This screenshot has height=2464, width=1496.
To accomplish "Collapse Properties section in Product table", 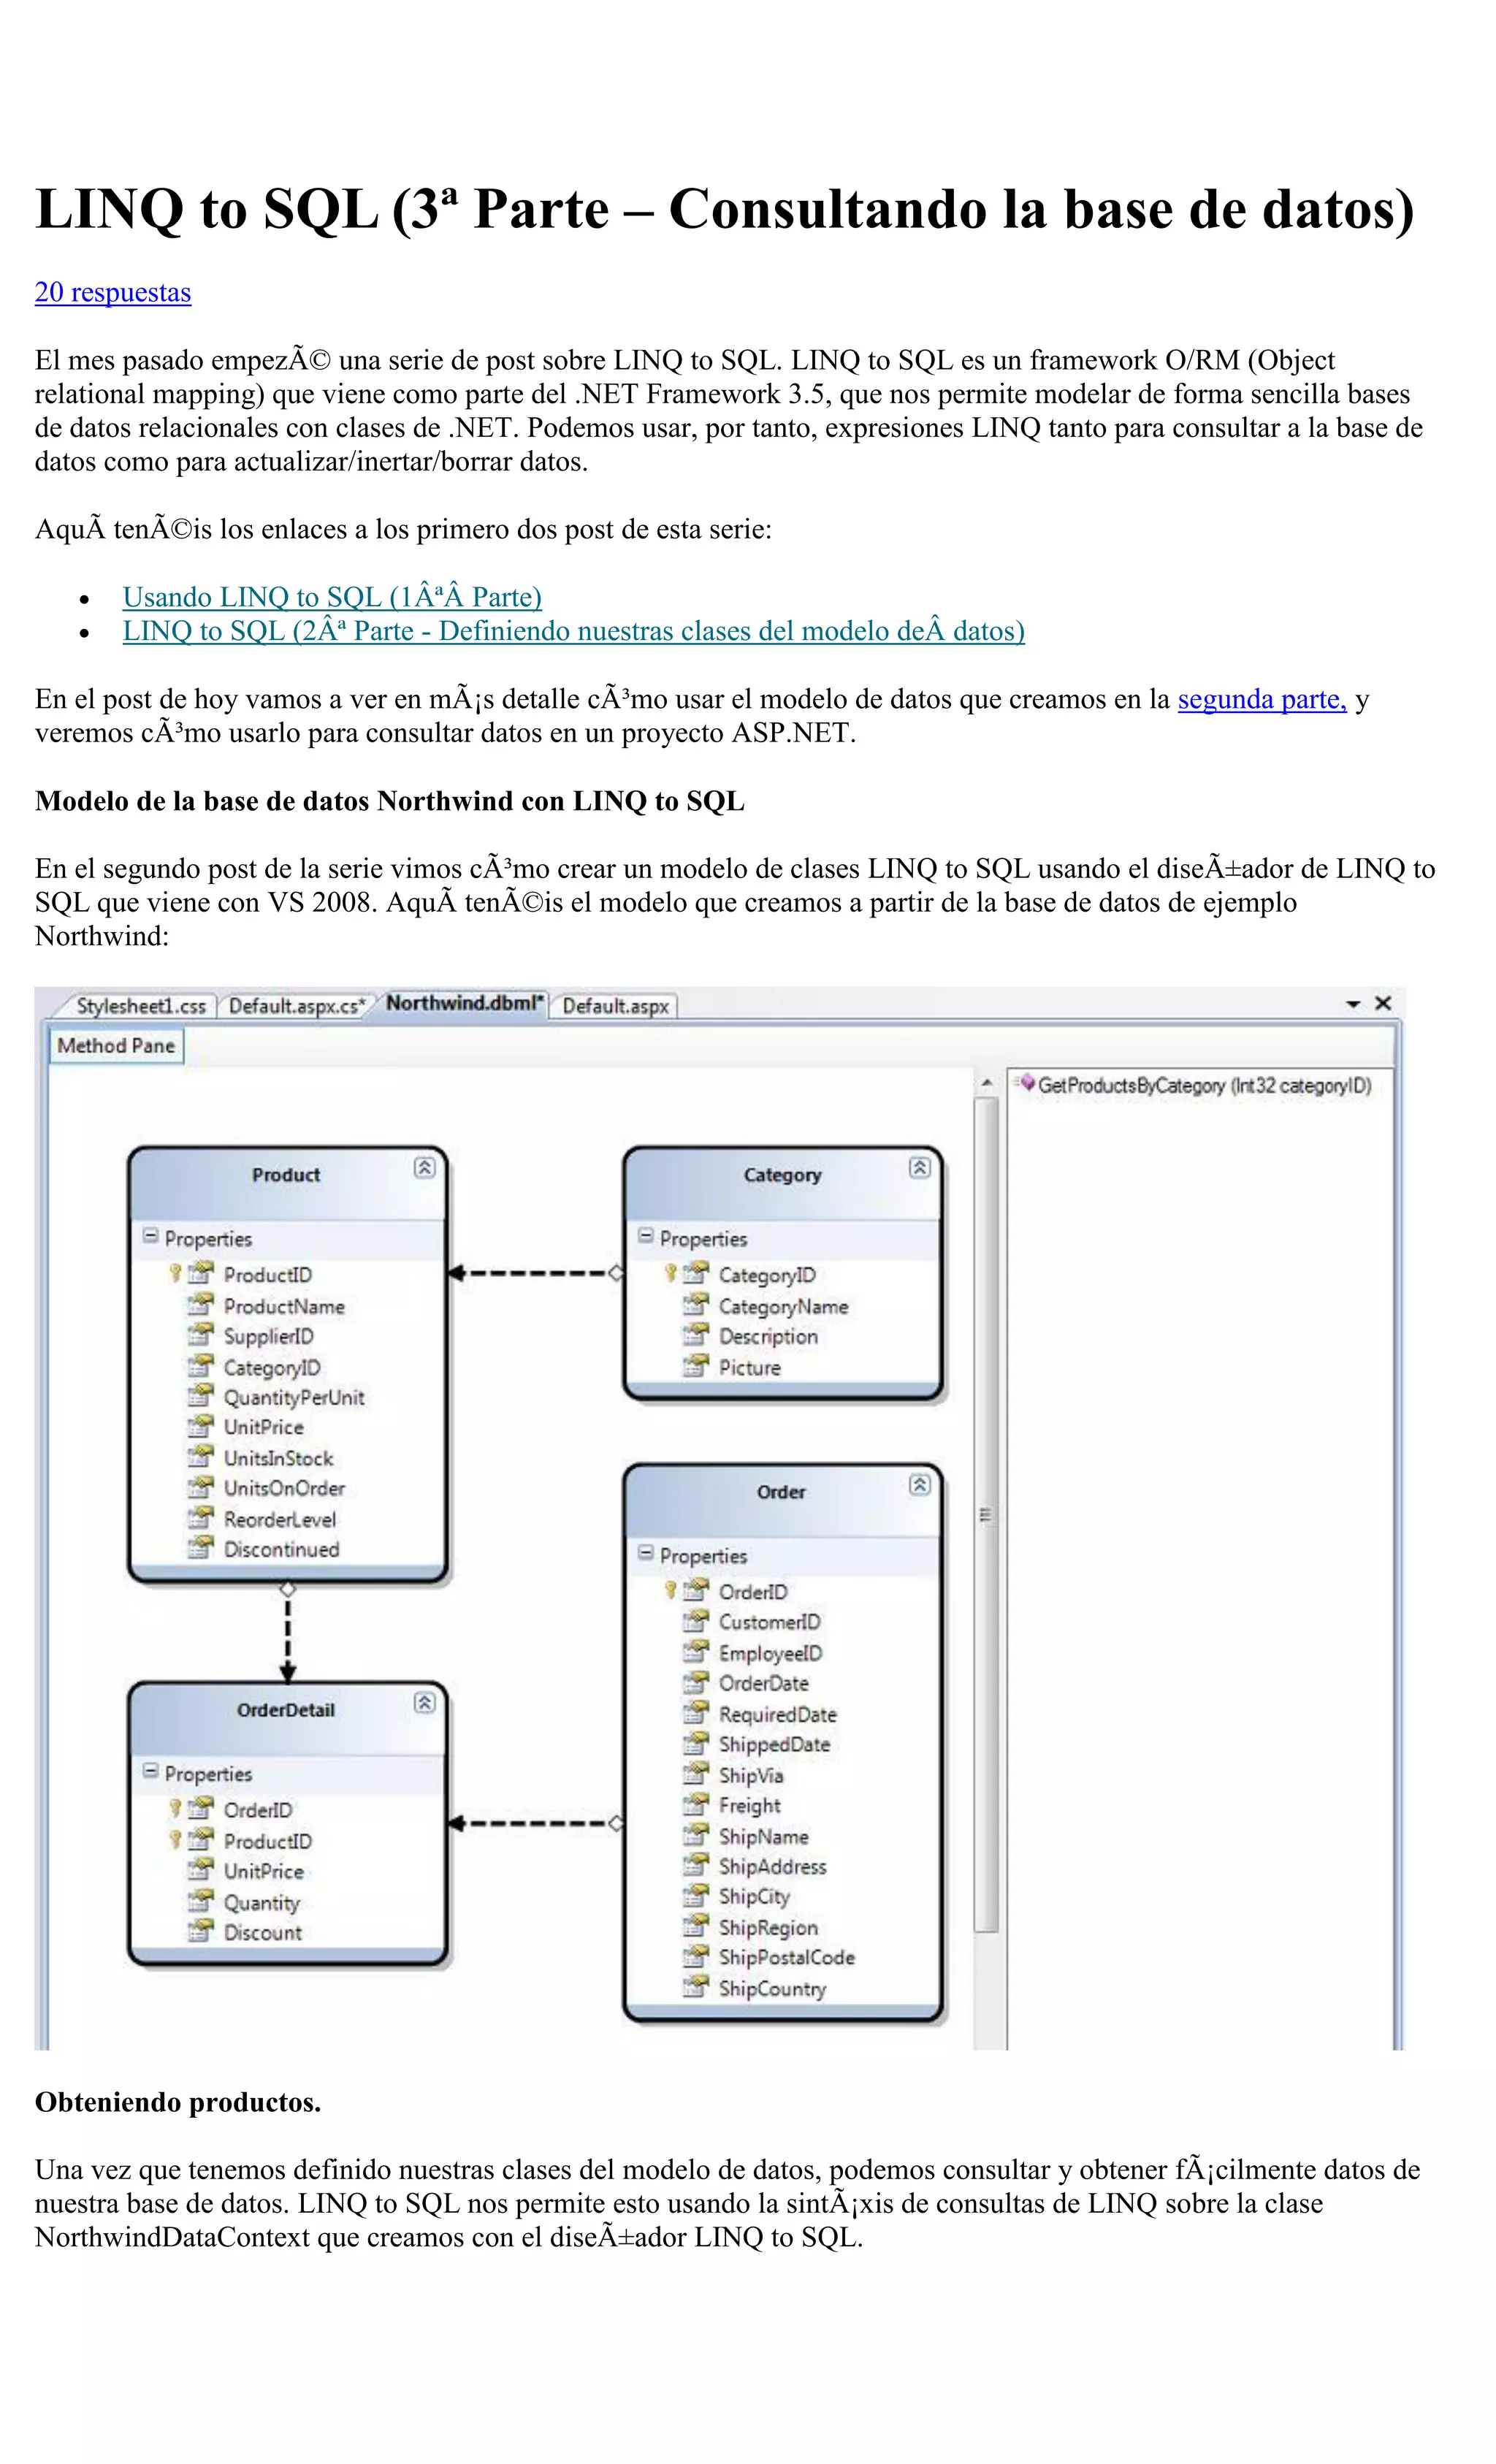I will tap(151, 1236).
